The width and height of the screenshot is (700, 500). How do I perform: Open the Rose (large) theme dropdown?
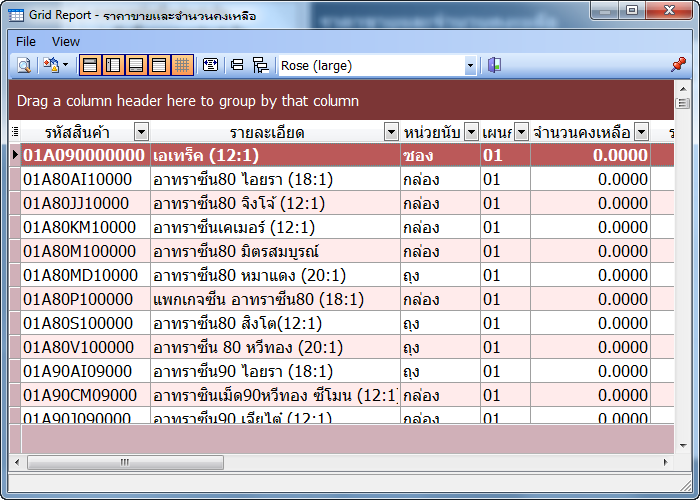click(470, 65)
